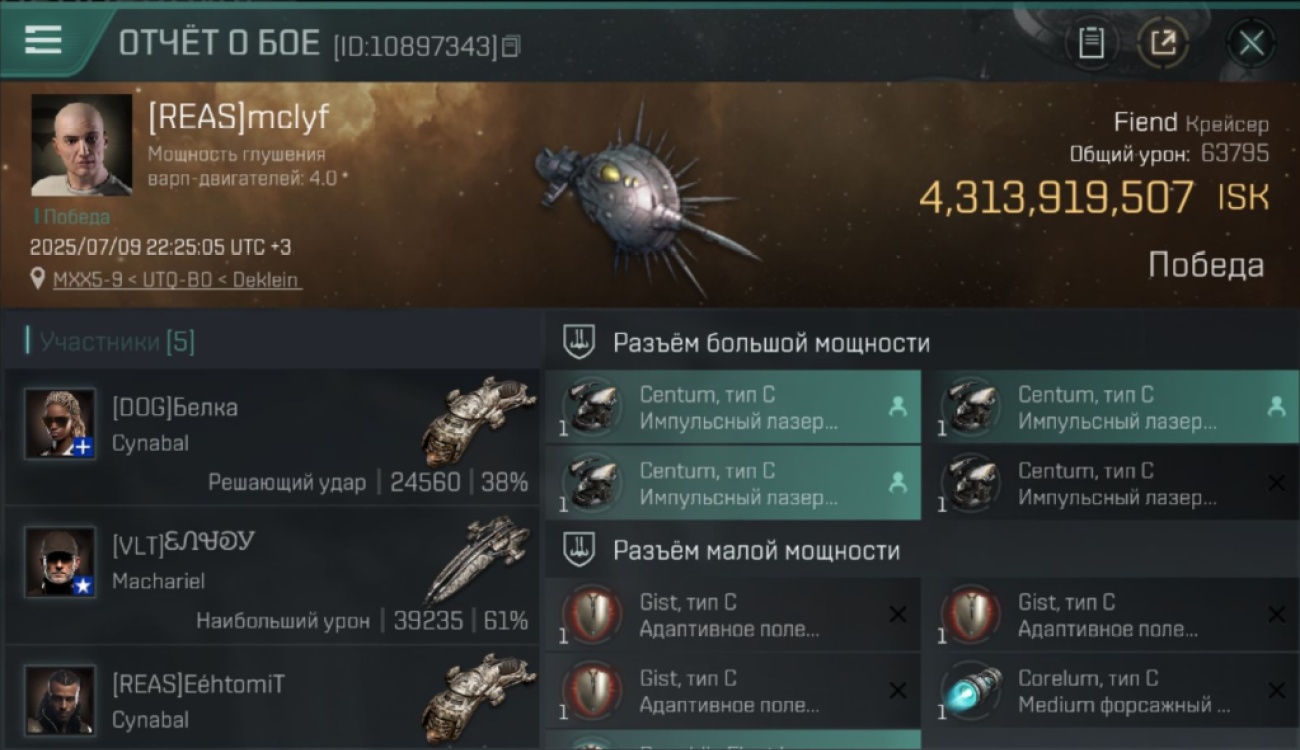This screenshot has width=1300, height=750.
Task: Open the Corelum Medium afterburner module
Action: [1111, 691]
